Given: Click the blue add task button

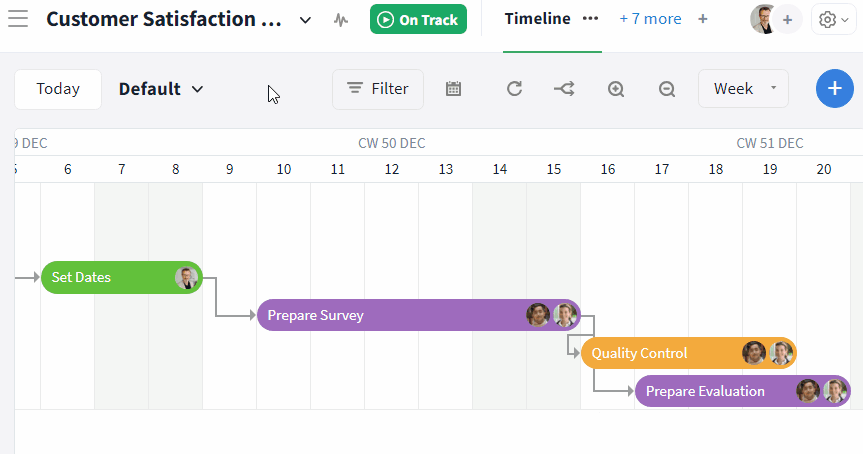Looking at the screenshot, I should [x=835, y=89].
